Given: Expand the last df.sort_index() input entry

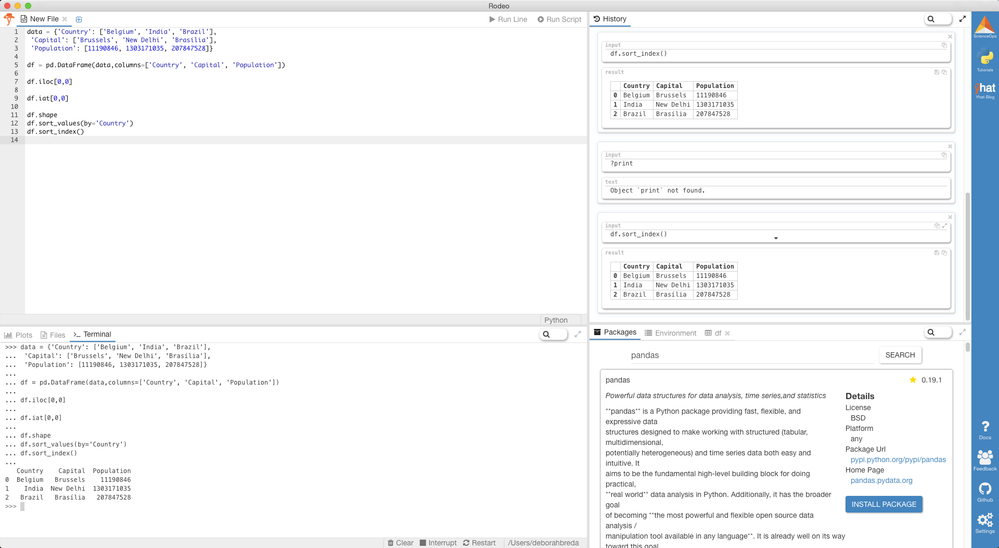Looking at the screenshot, I should 945,226.
